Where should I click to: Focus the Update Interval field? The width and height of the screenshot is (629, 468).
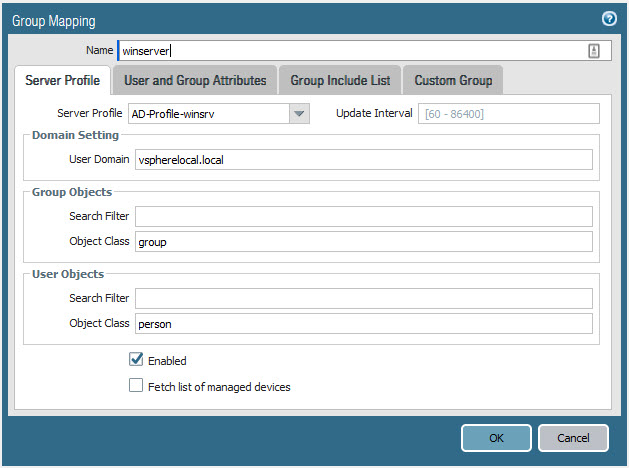point(507,114)
